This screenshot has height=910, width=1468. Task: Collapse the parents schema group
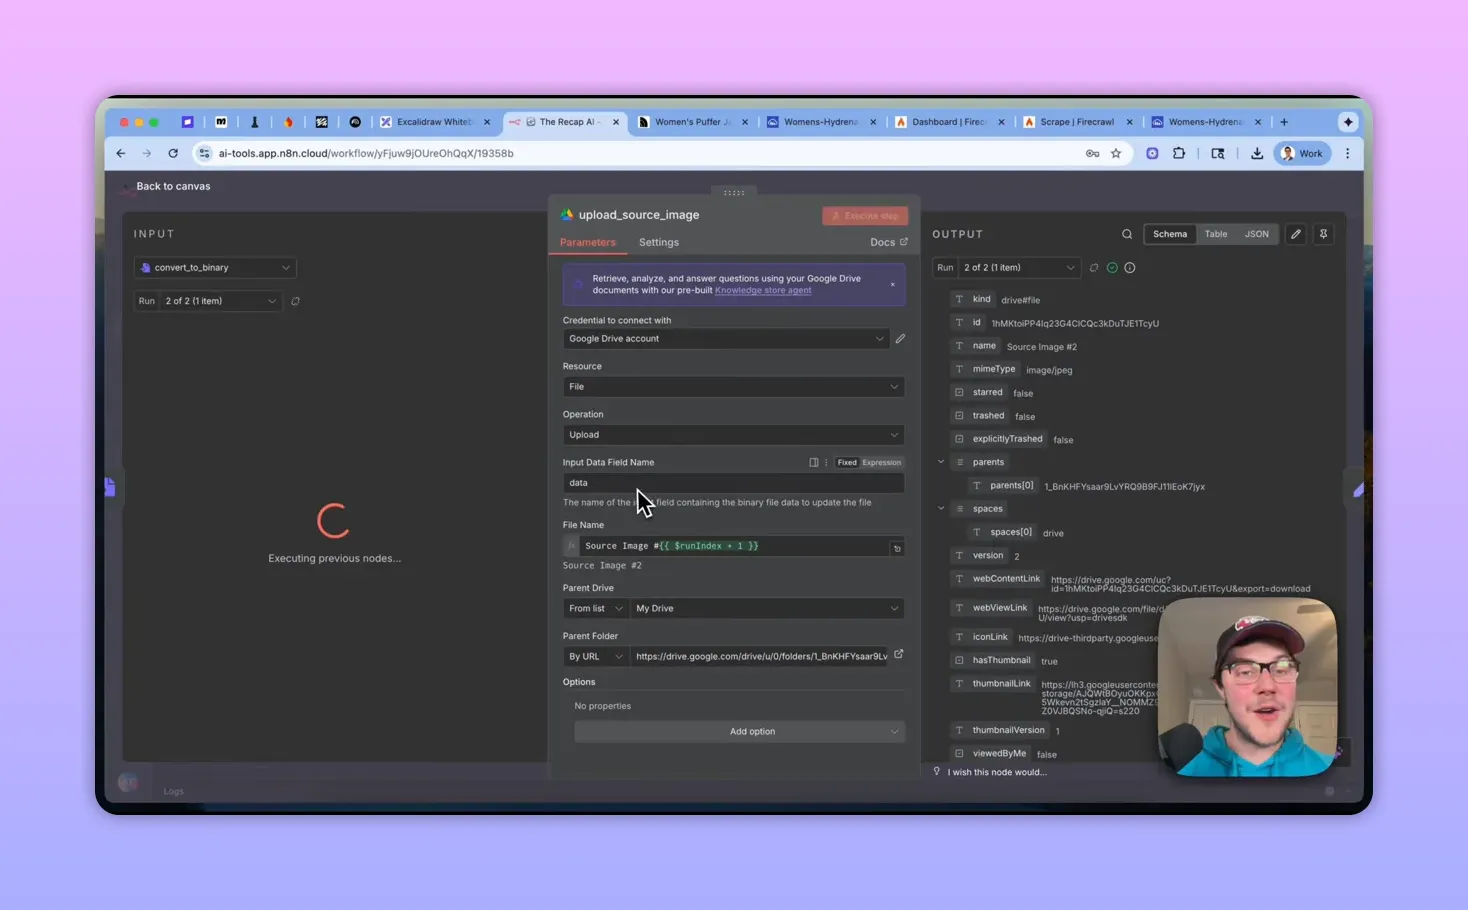tap(941, 462)
